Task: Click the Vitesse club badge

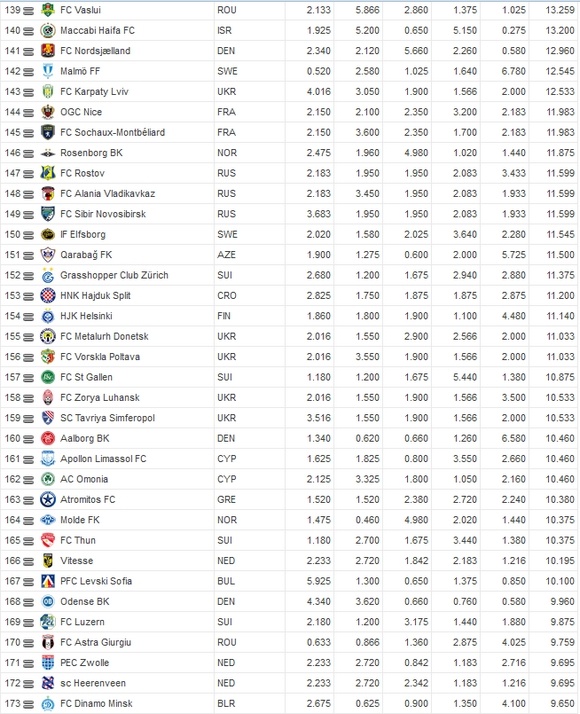Action: tap(48, 561)
